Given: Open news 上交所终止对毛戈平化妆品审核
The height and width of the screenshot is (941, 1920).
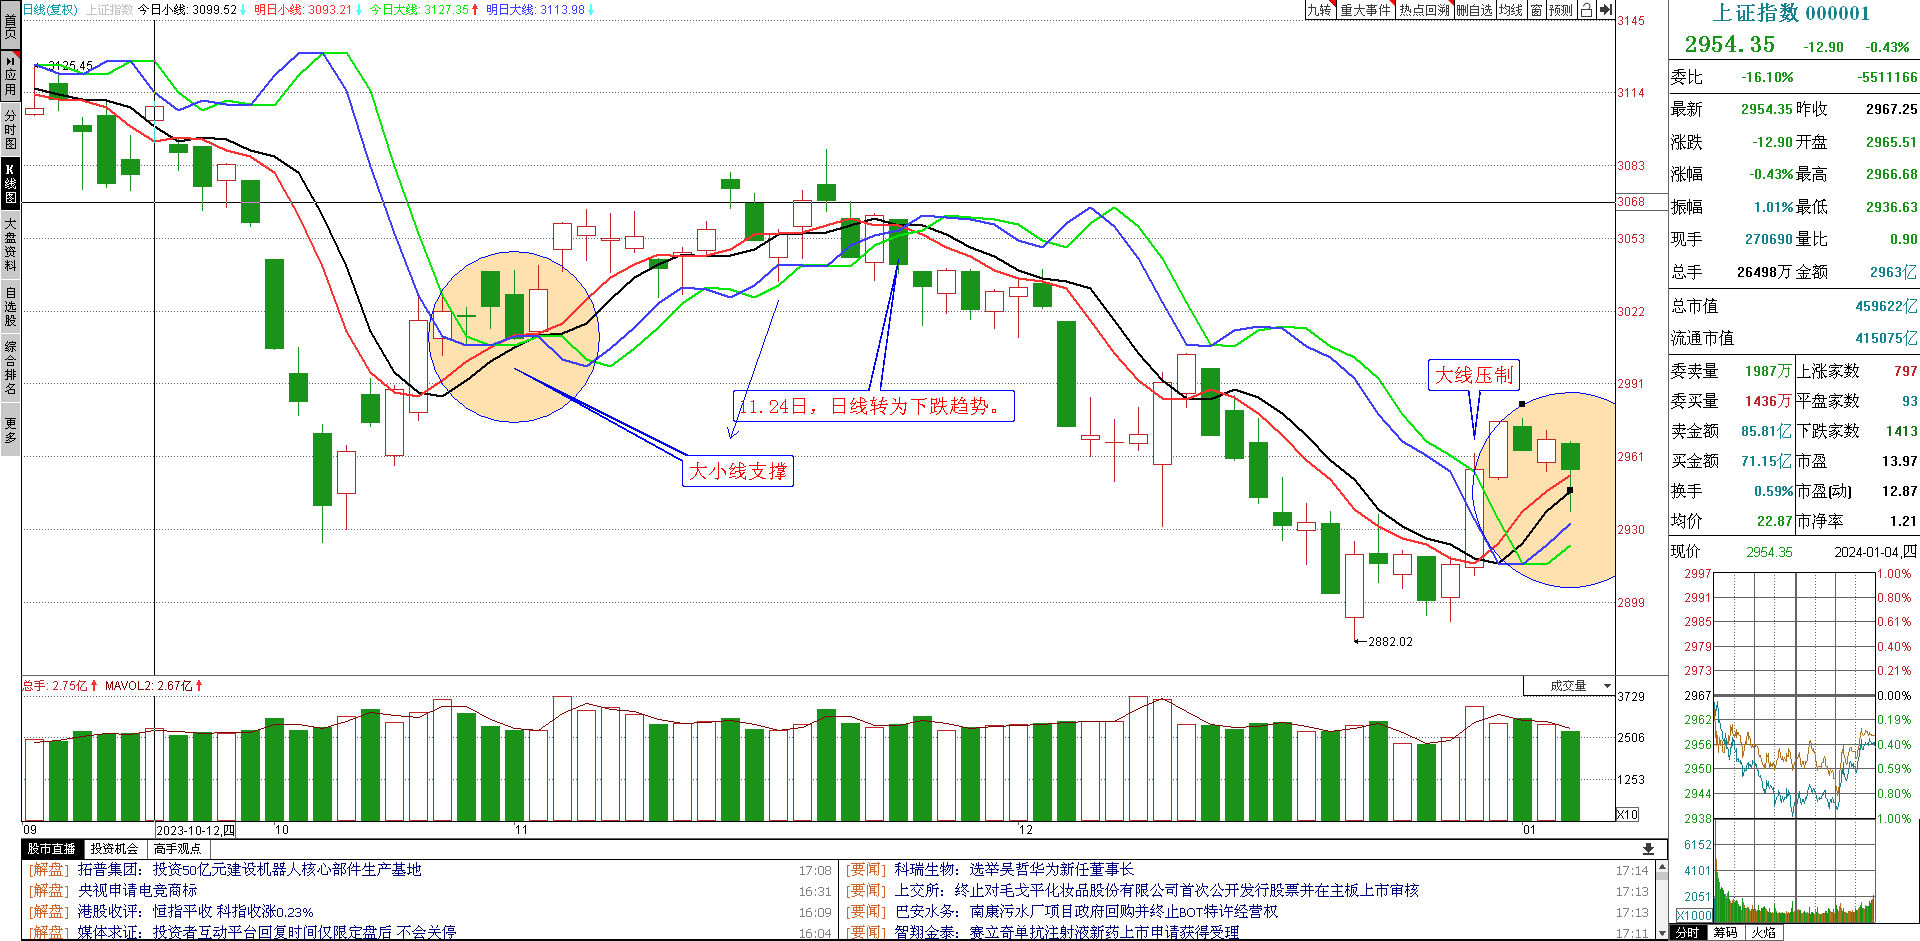Looking at the screenshot, I should 1157,890.
